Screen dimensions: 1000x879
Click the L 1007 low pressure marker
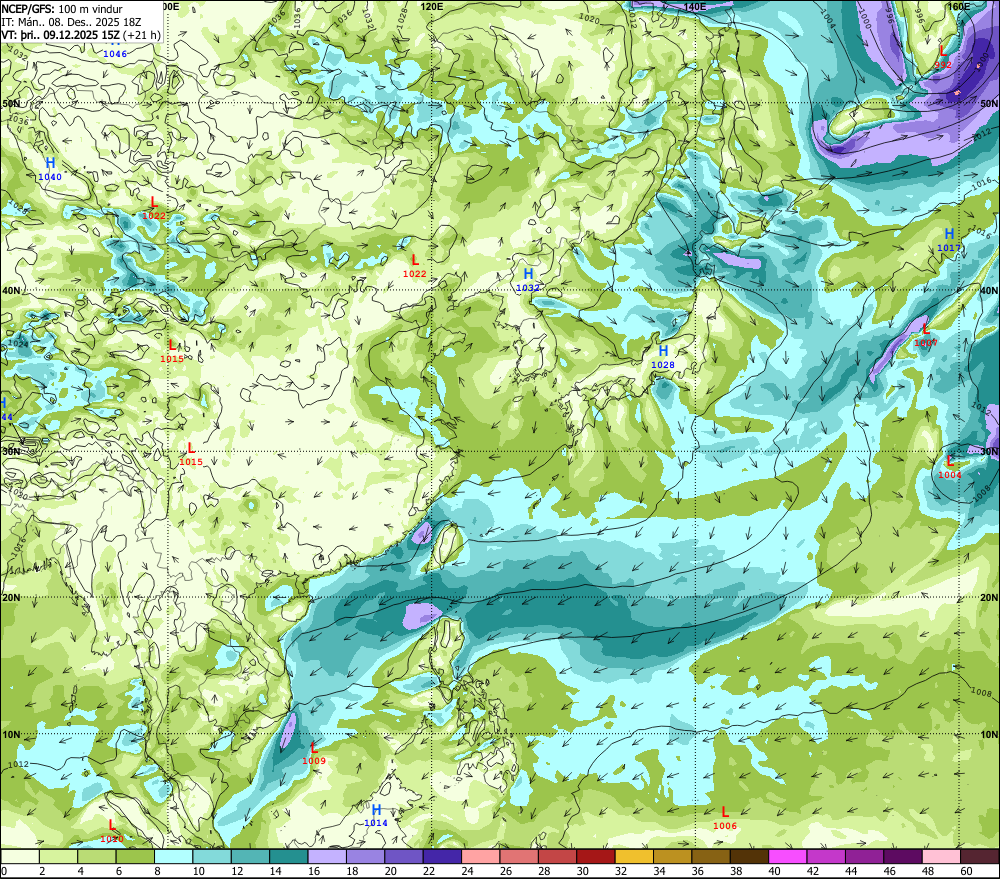(x=926, y=335)
